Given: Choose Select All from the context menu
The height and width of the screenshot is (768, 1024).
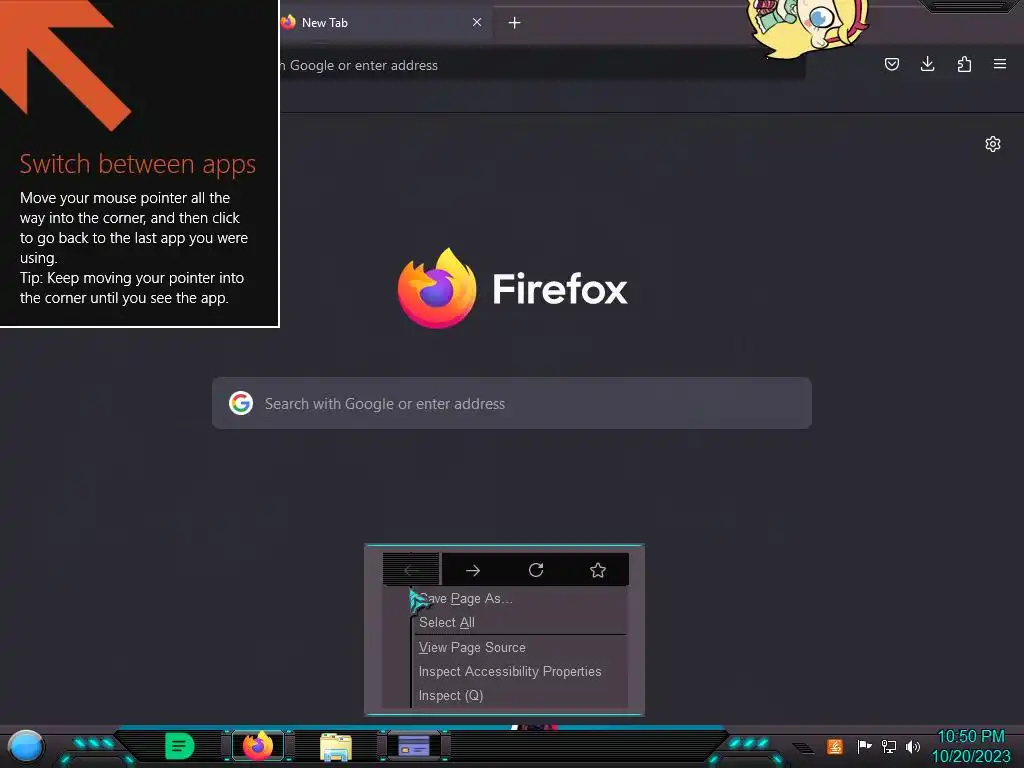Looking at the screenshot, I should [x=447, y=622].
